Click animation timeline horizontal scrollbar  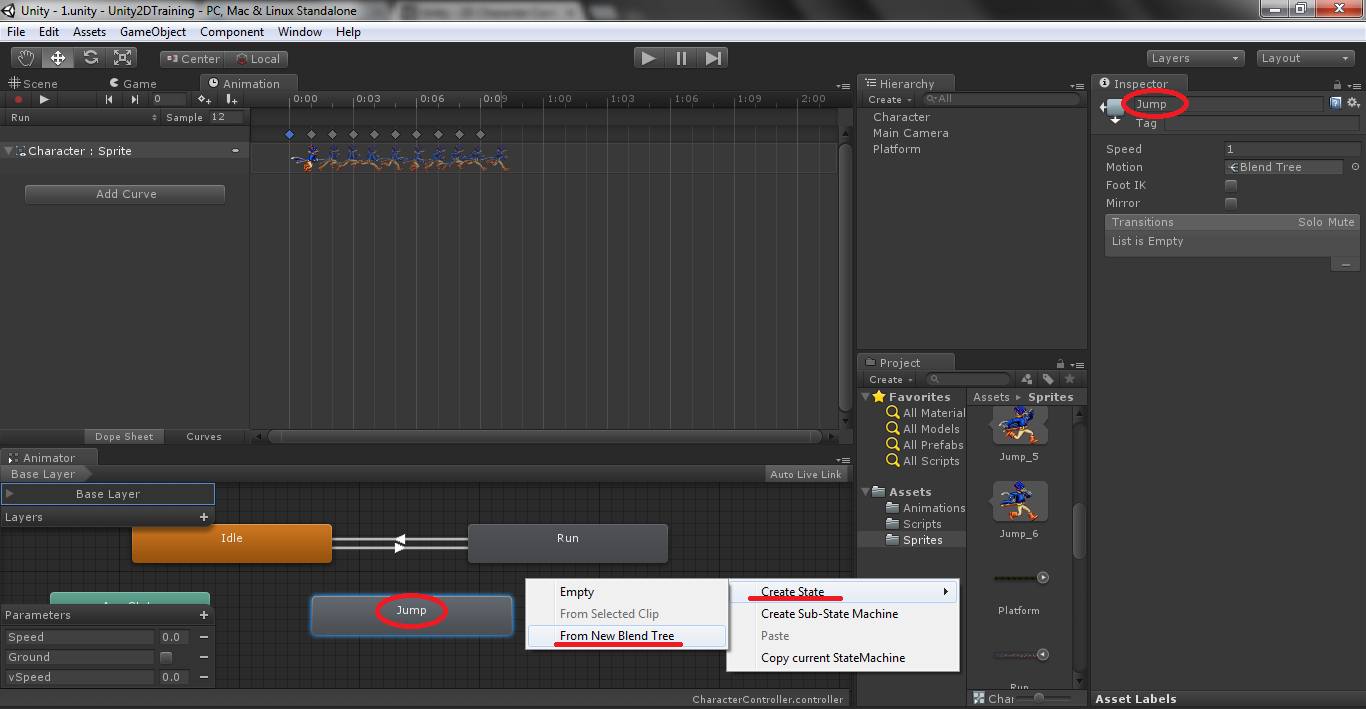click(x=544, y=436)
